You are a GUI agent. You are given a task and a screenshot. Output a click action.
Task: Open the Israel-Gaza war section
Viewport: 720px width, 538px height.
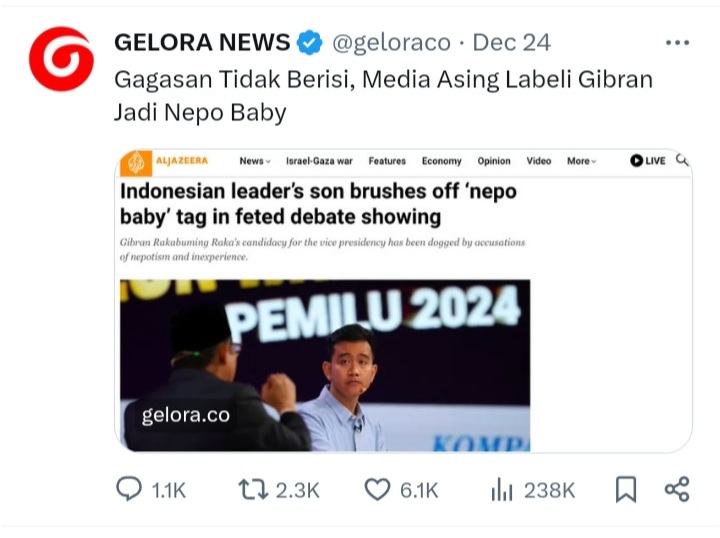[319, 161]
